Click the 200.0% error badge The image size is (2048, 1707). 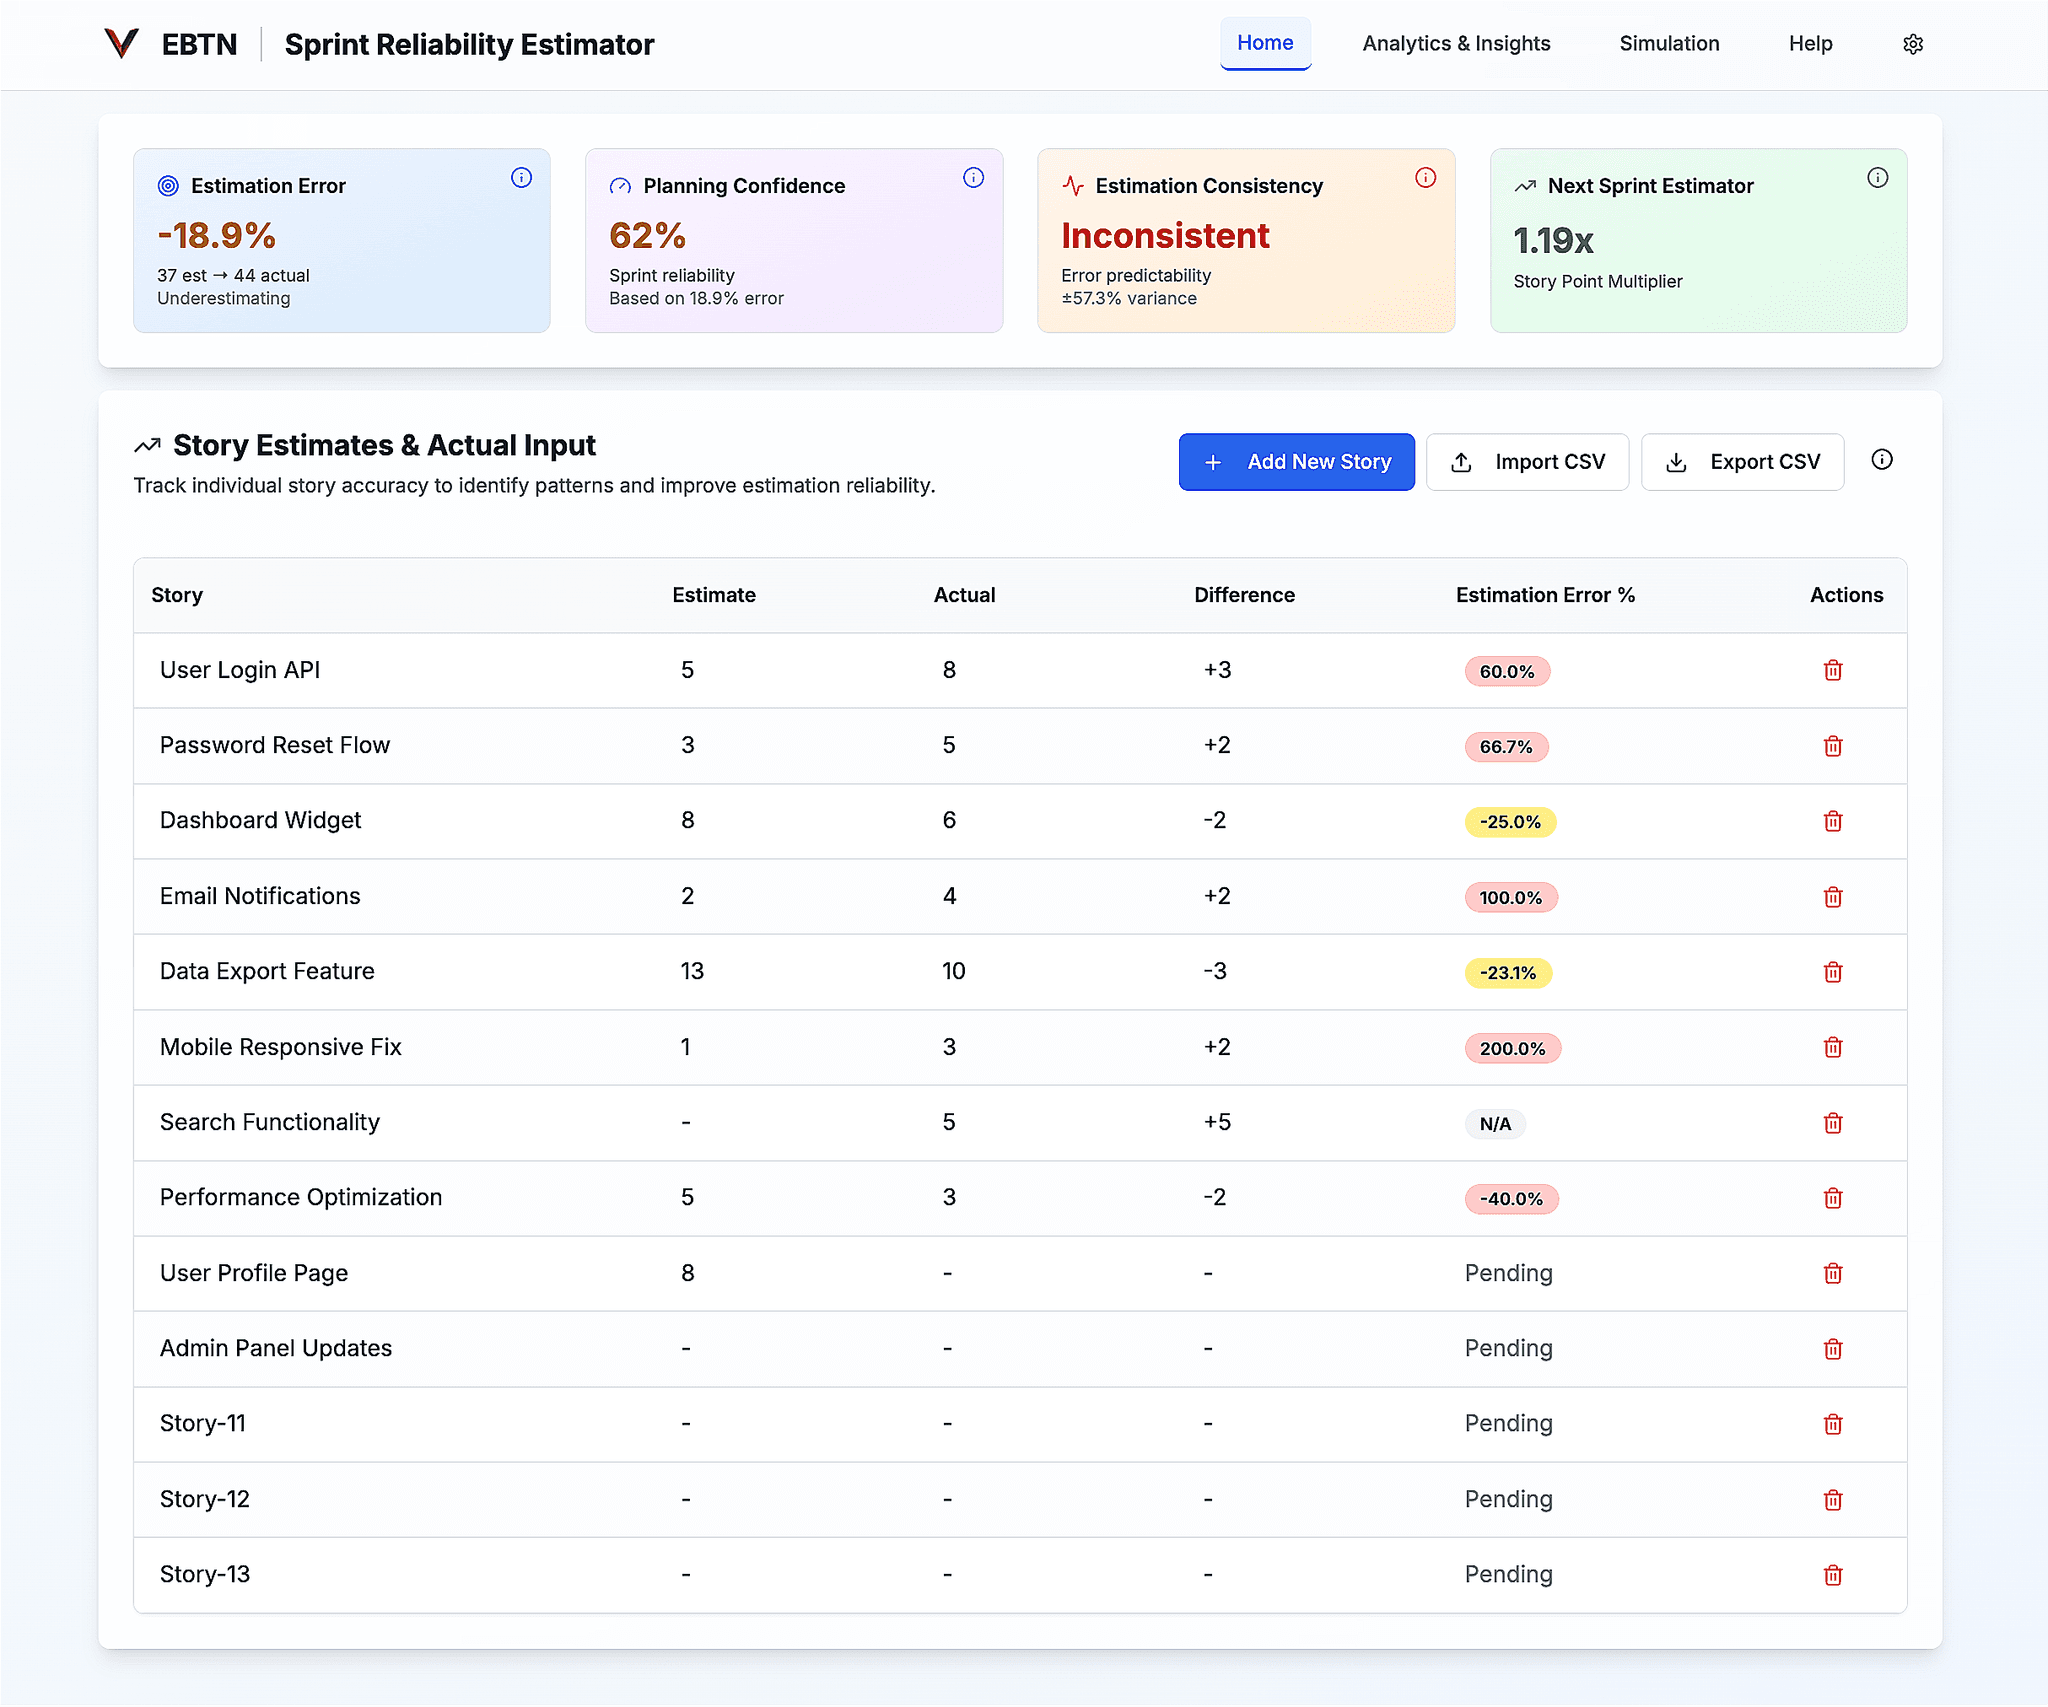point(1511,1048)
